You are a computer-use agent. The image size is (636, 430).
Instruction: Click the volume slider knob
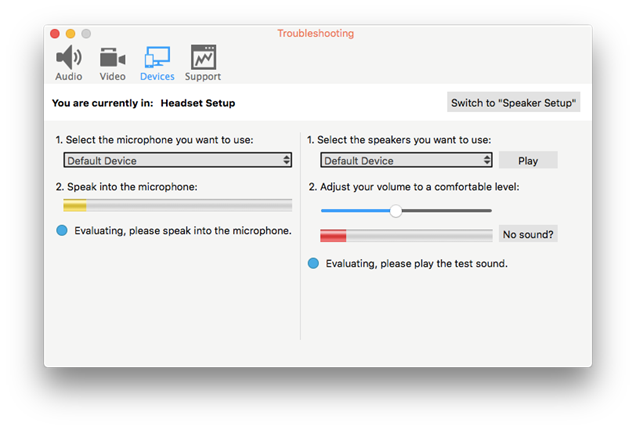point(396,211)
